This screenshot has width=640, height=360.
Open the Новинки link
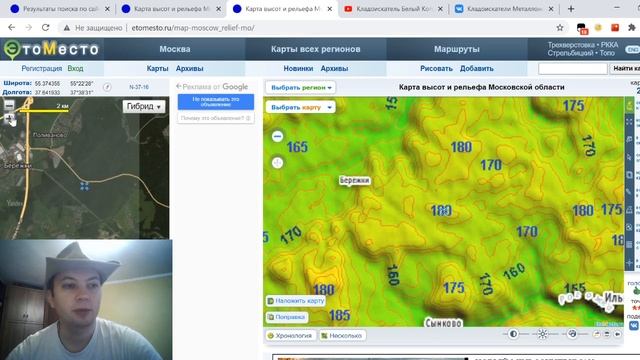coord(298,69)
